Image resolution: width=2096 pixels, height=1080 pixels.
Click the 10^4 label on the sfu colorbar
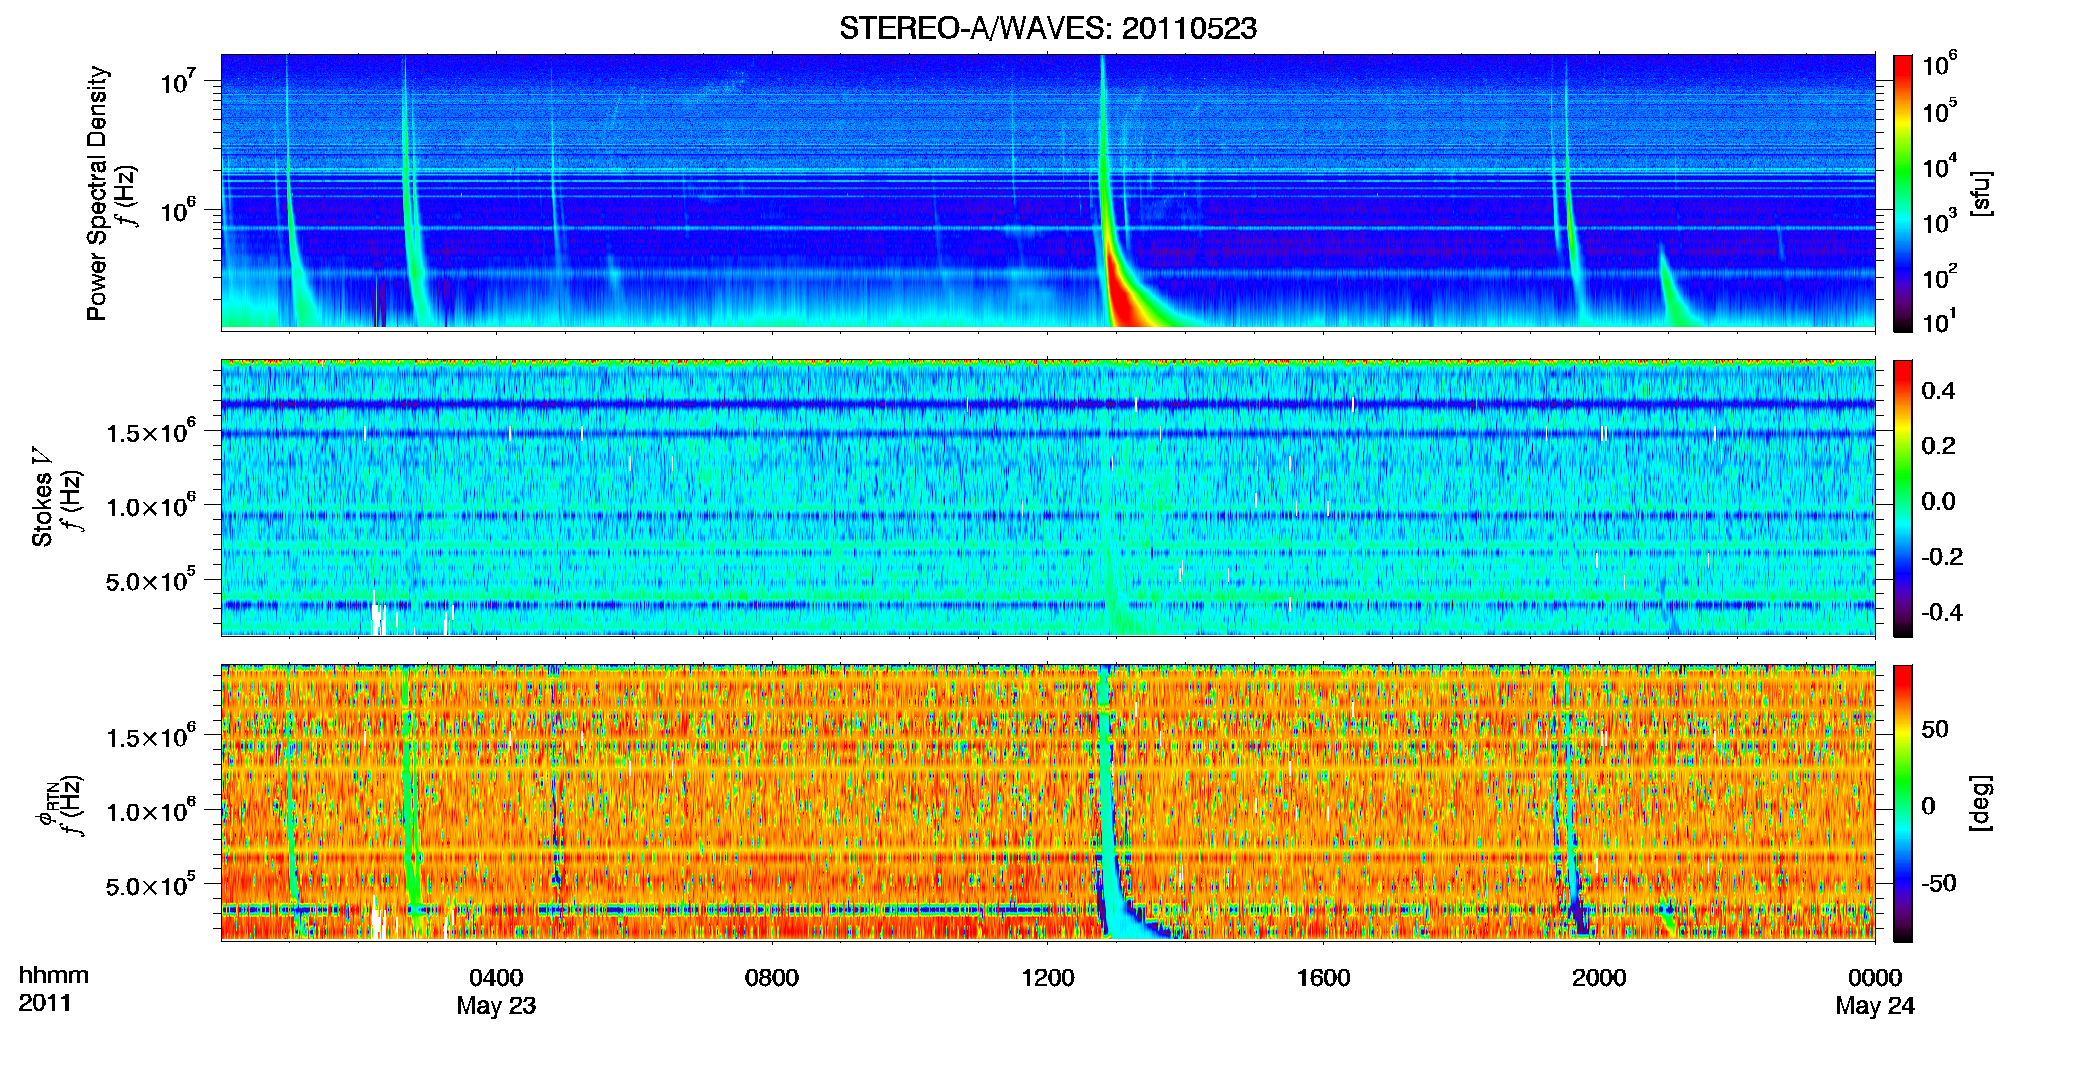pos(1940,166)
